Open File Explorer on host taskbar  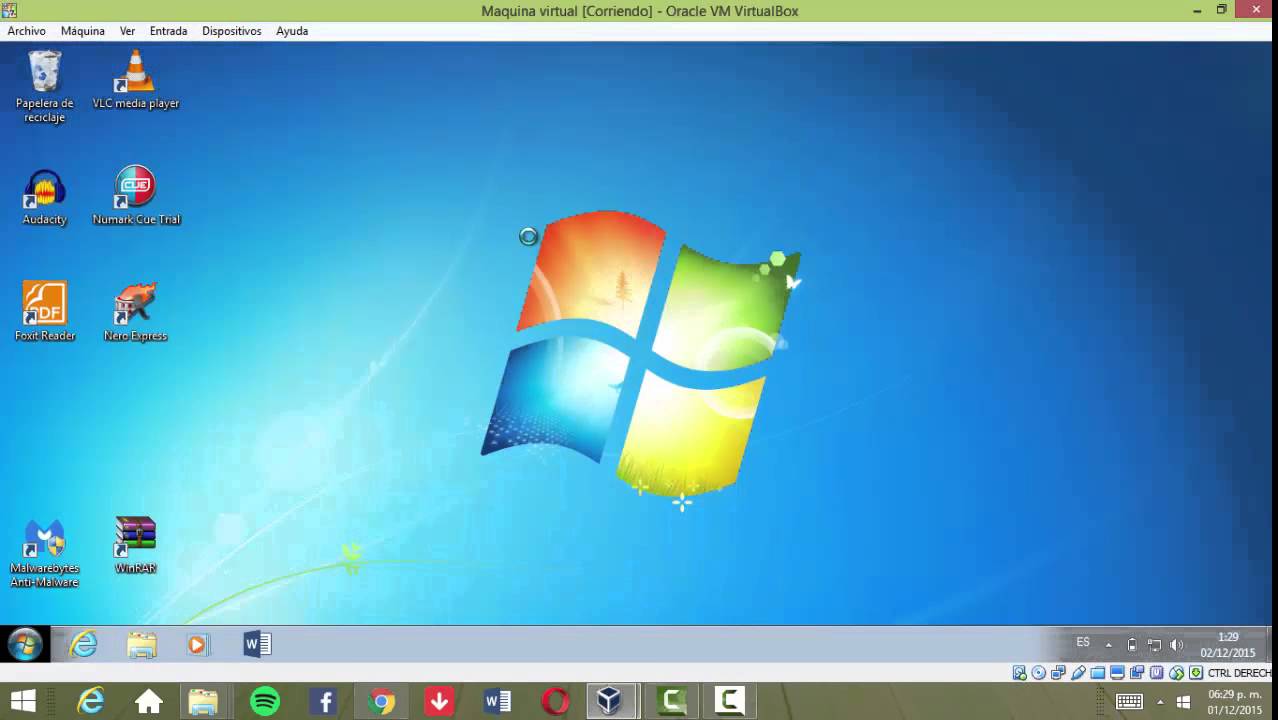pos(204,702)
